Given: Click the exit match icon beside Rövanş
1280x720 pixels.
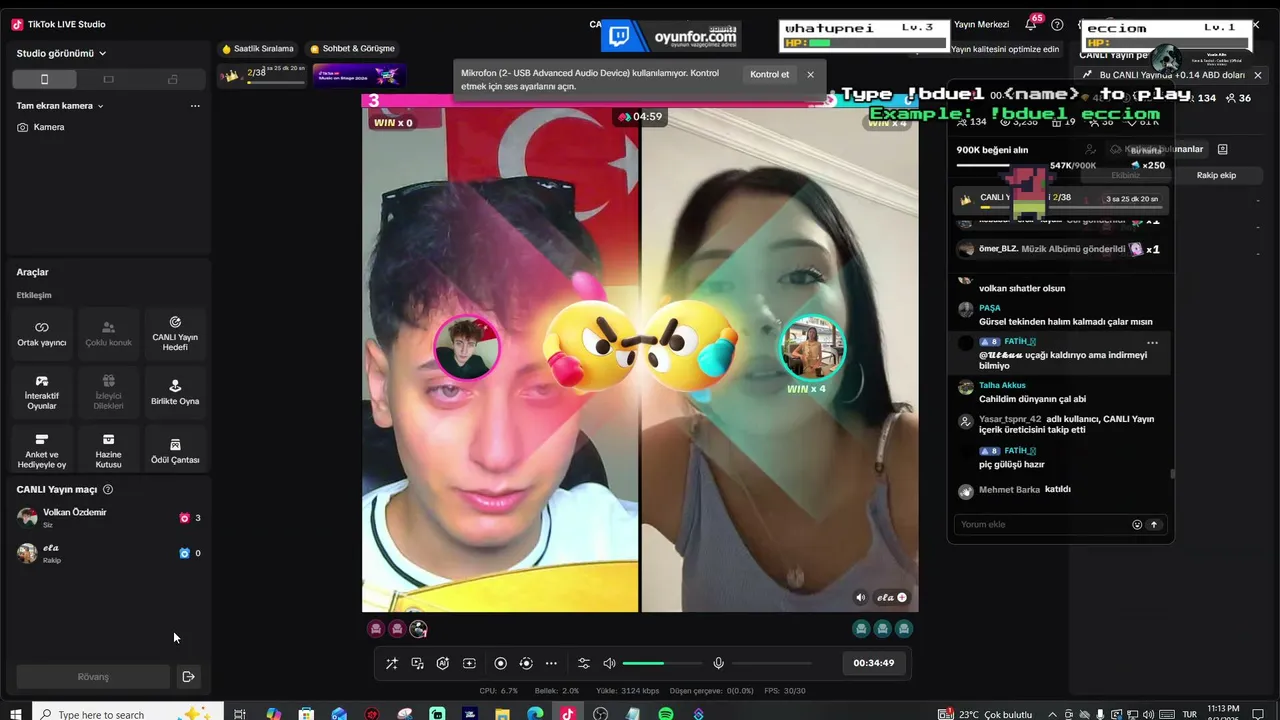Looking at the screenshot, I should click(188, 677).
